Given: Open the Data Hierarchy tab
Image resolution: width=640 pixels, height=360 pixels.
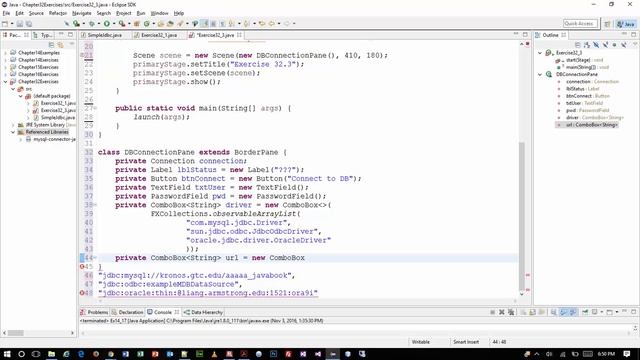Looking at the screenshot, I should (203, 312).
